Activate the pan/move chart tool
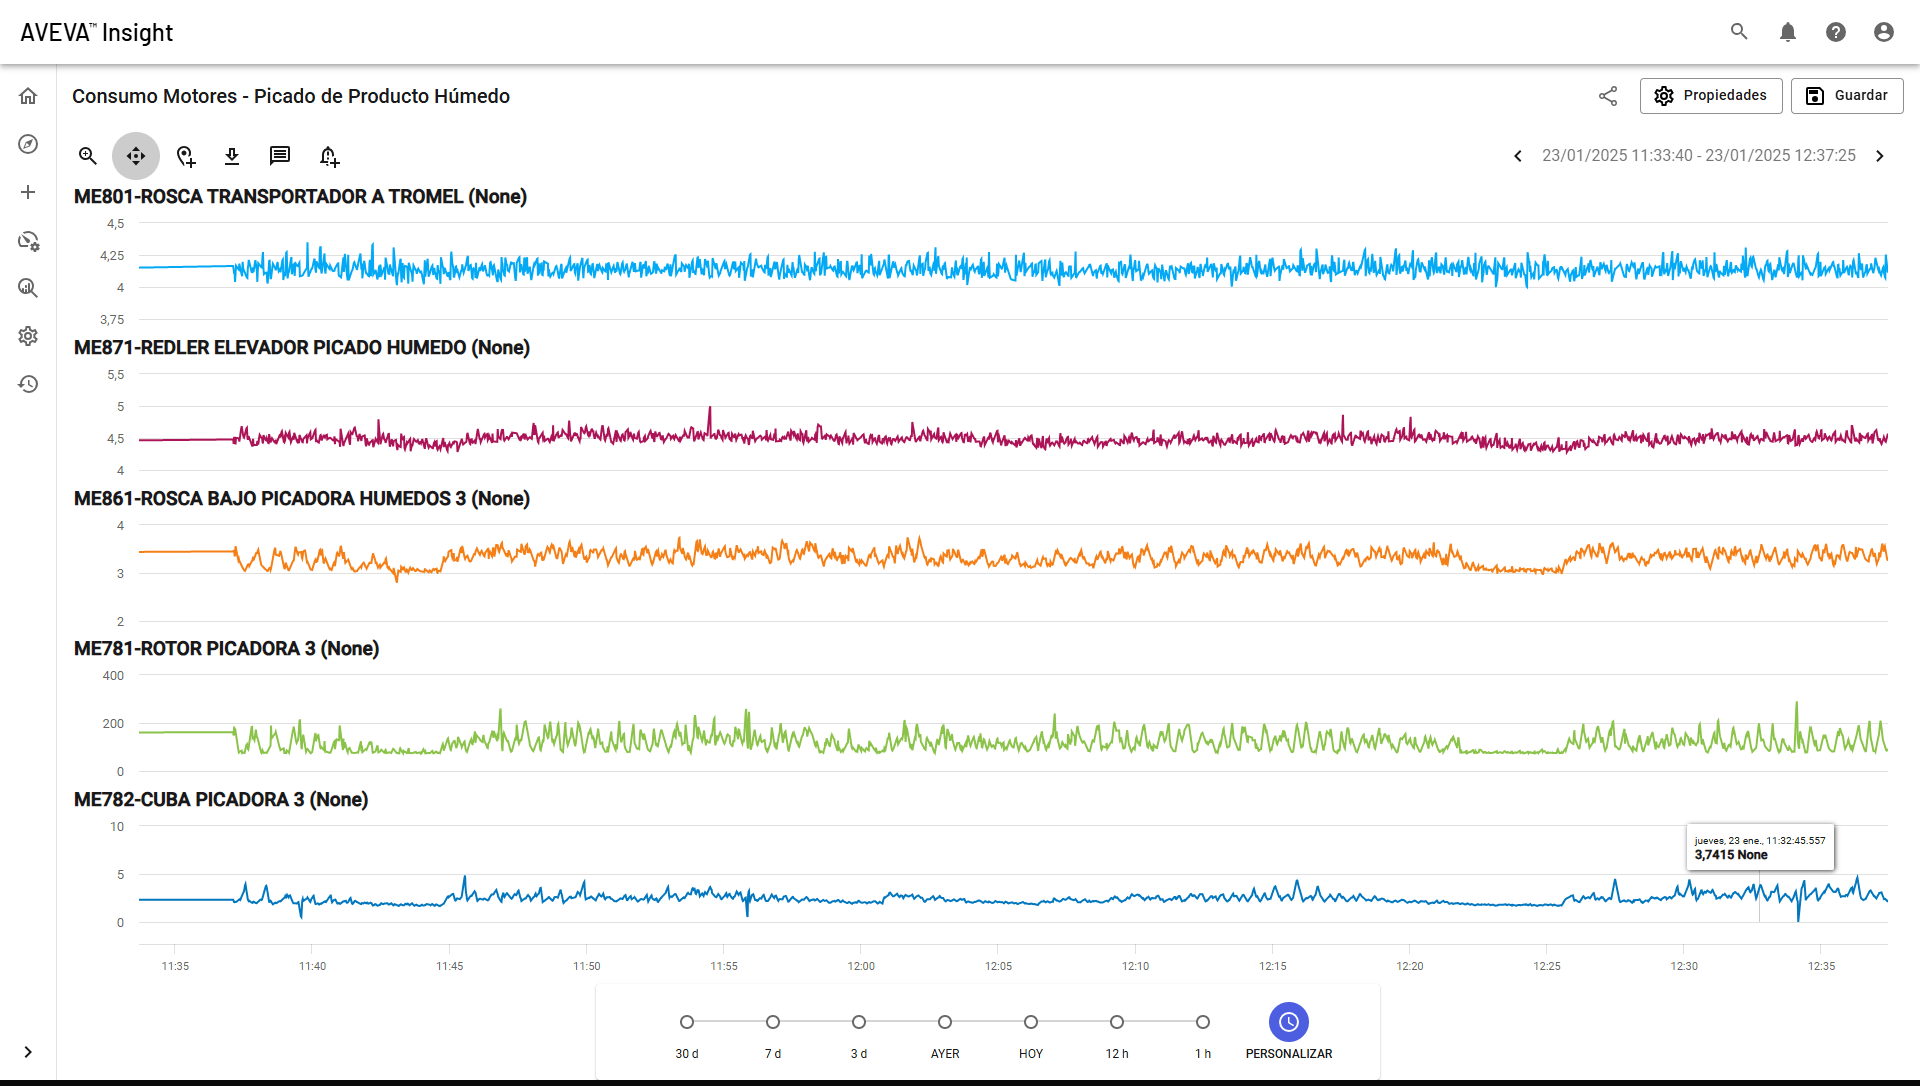The height and width of the screenshot is (1086, 1920). coord(136,156)
